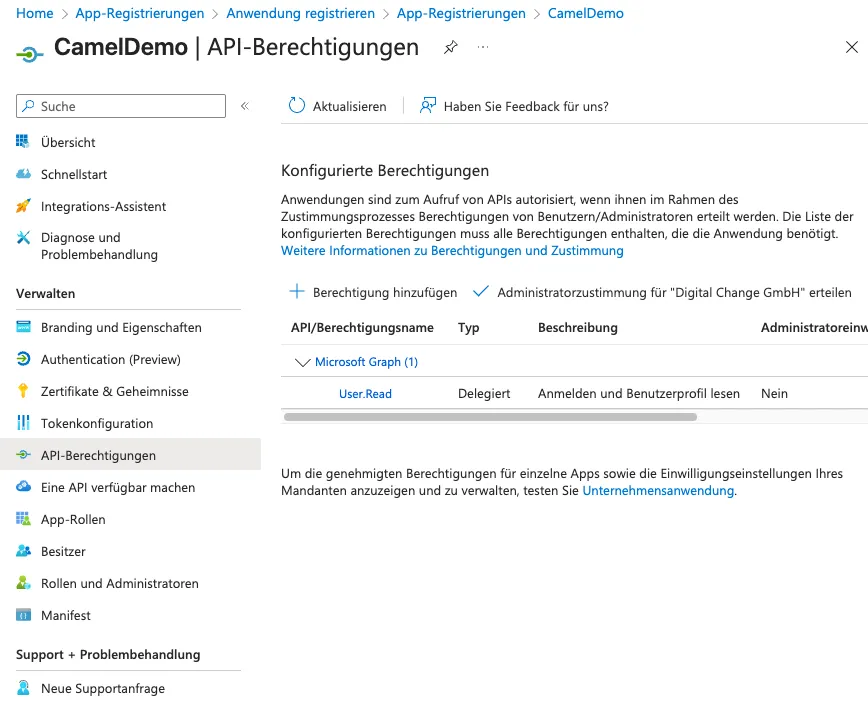This screenshot has width=868, height=707.
Task: Open Authentication (Preview)
Action: (111, 359)
